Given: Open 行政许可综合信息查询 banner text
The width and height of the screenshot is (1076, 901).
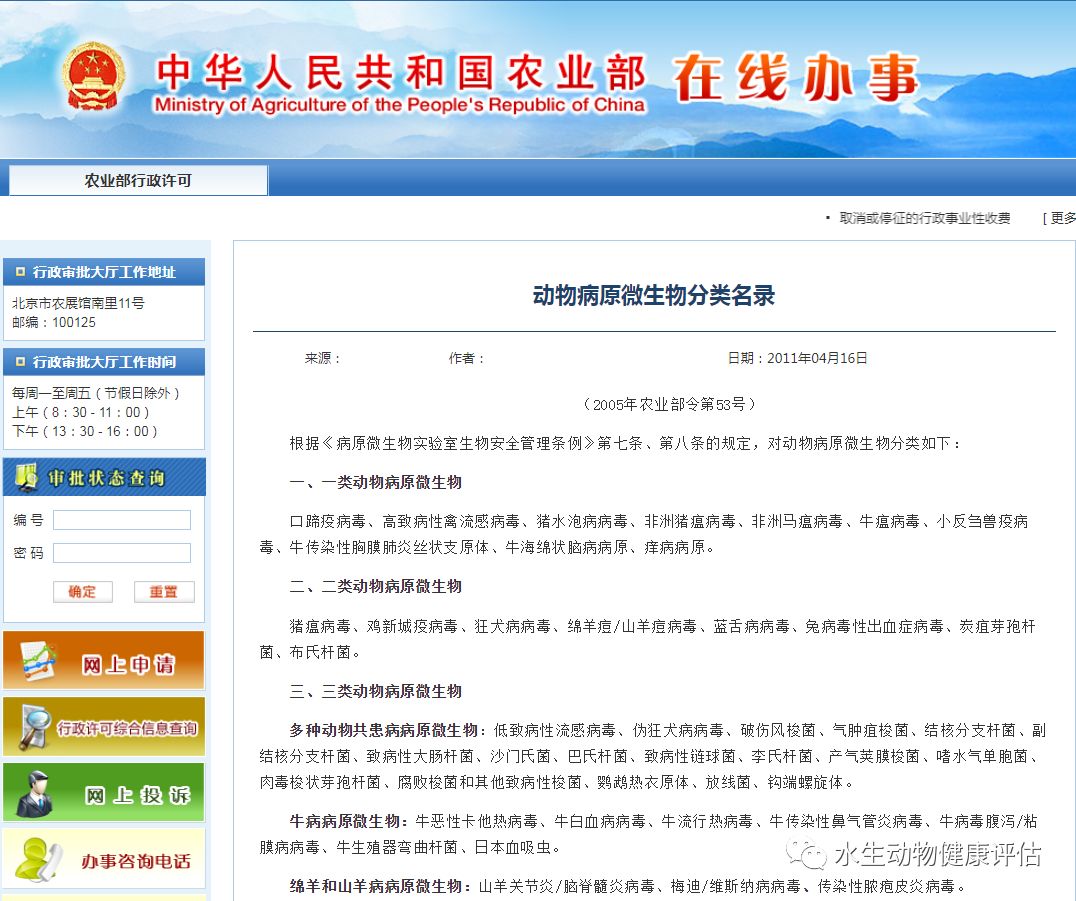Looking at the screenshot, I should (127, 728).
